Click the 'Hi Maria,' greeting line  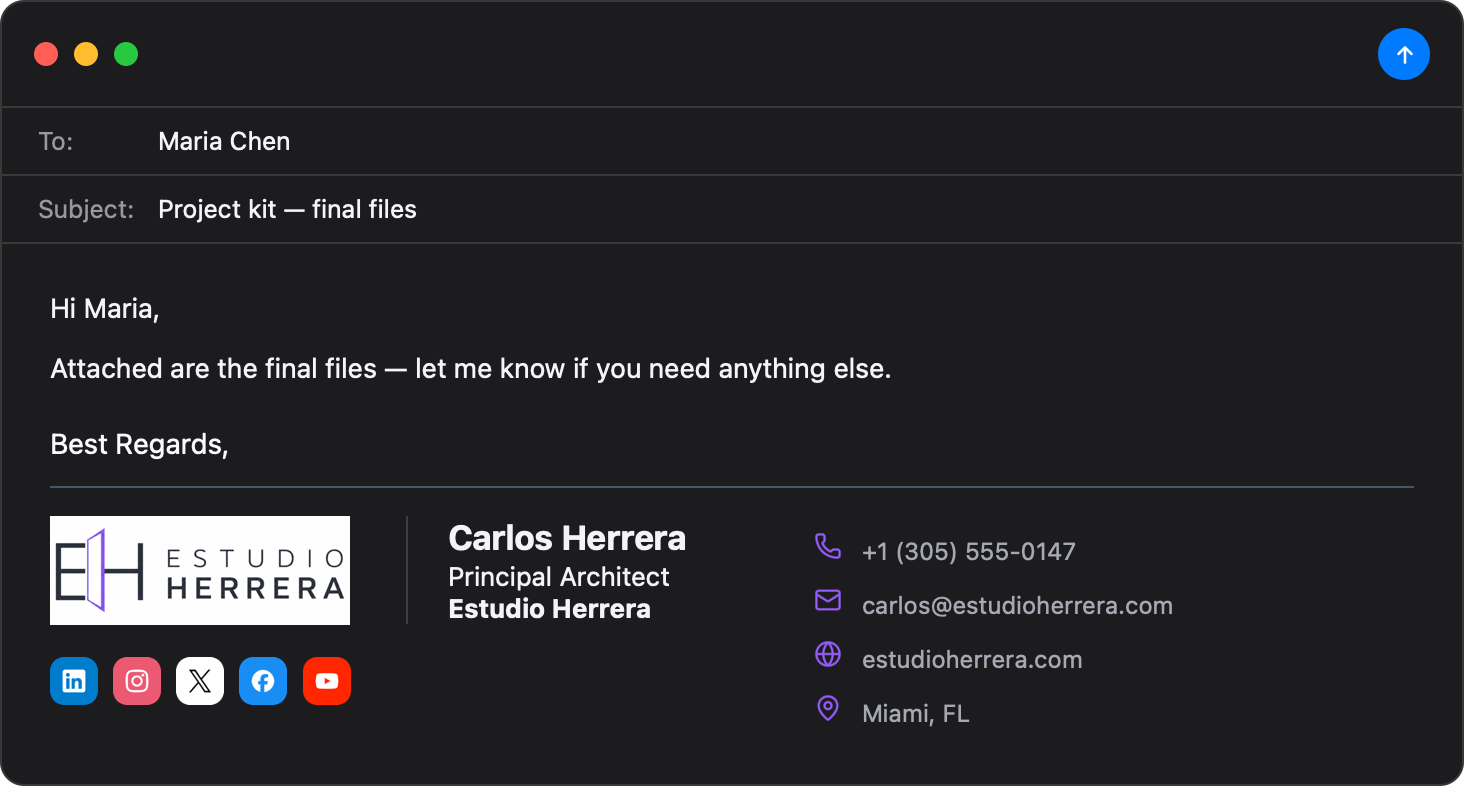pyautogui.click(x=105, y=309)
